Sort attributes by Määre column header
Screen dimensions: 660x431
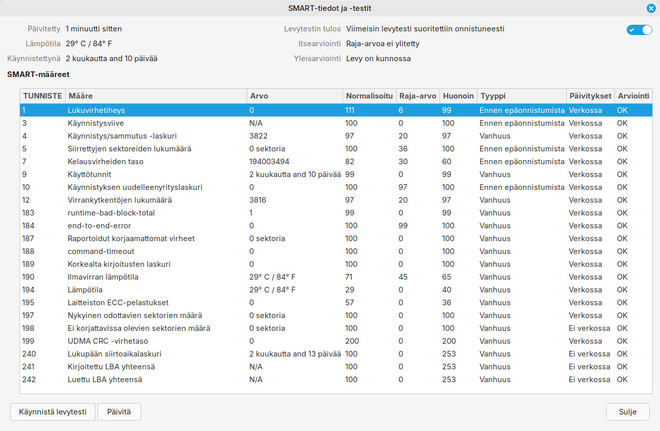coord(156,96)
